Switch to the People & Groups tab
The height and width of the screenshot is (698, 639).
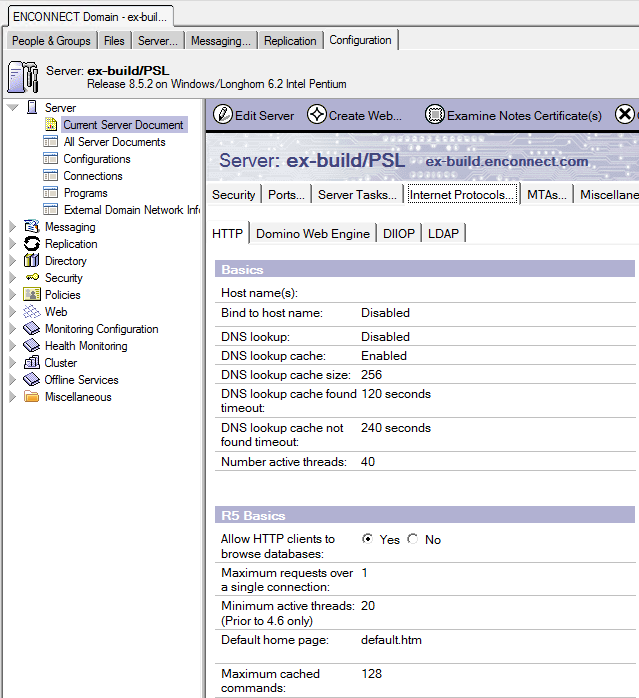tap(51, 41)
